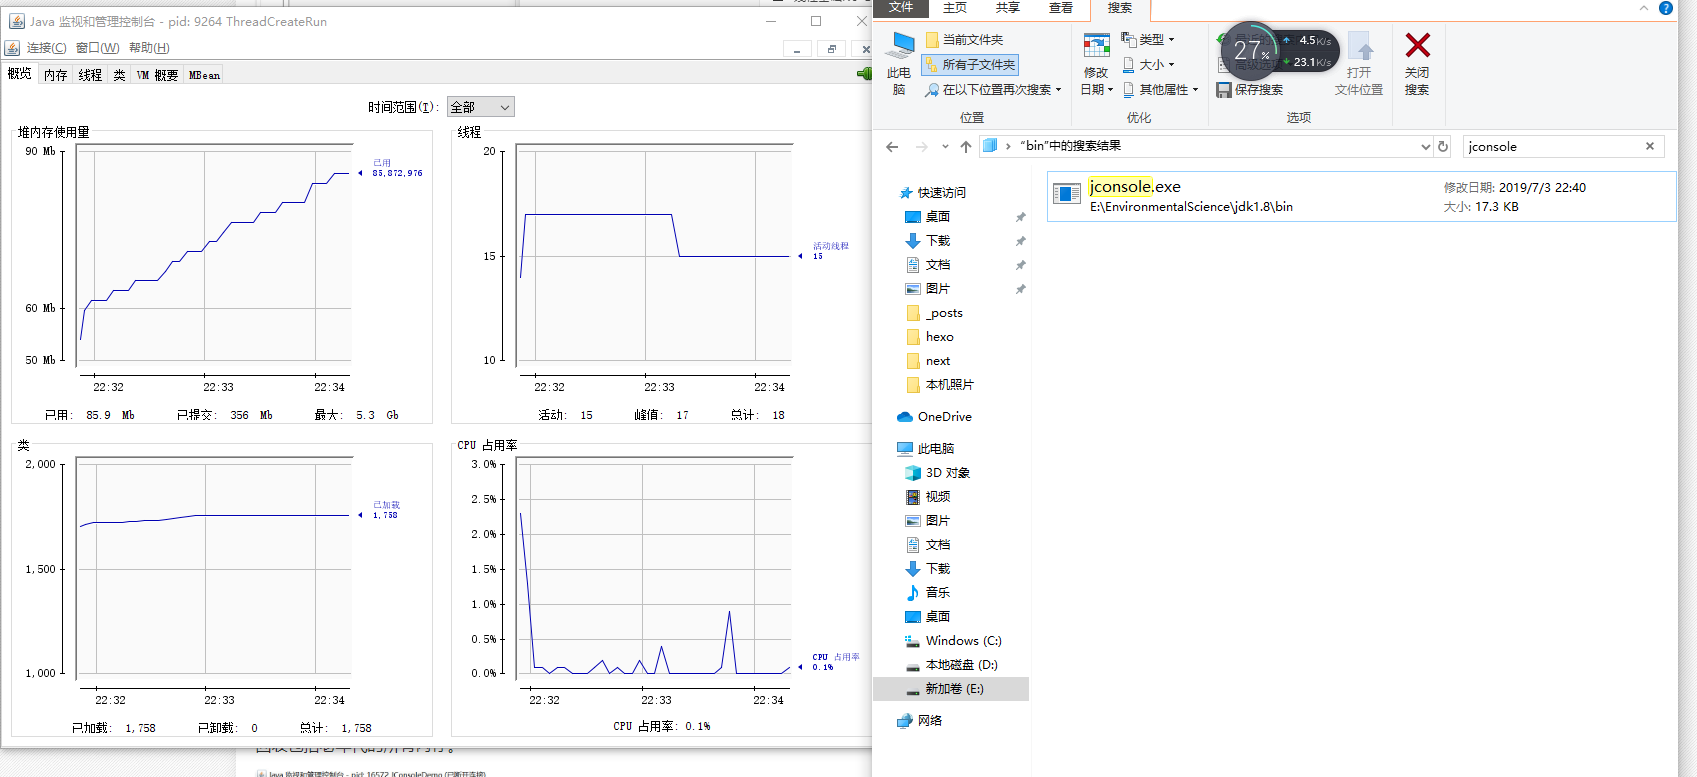Switch to MBean tab
The image size is (1697, 777).
coord(204,75)
